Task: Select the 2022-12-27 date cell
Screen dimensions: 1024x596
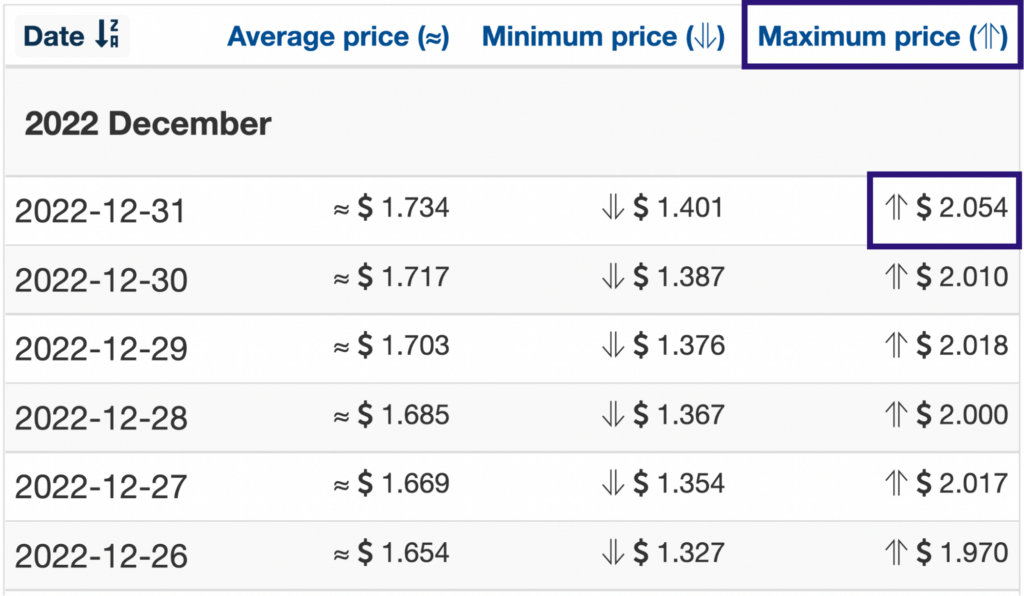Action: tap(101, 487)
